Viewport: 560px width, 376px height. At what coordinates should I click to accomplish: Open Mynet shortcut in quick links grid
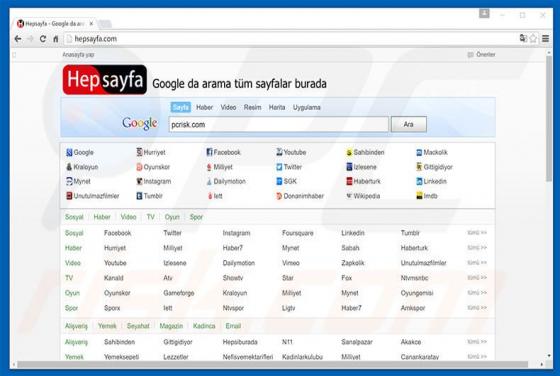(78, 181)
